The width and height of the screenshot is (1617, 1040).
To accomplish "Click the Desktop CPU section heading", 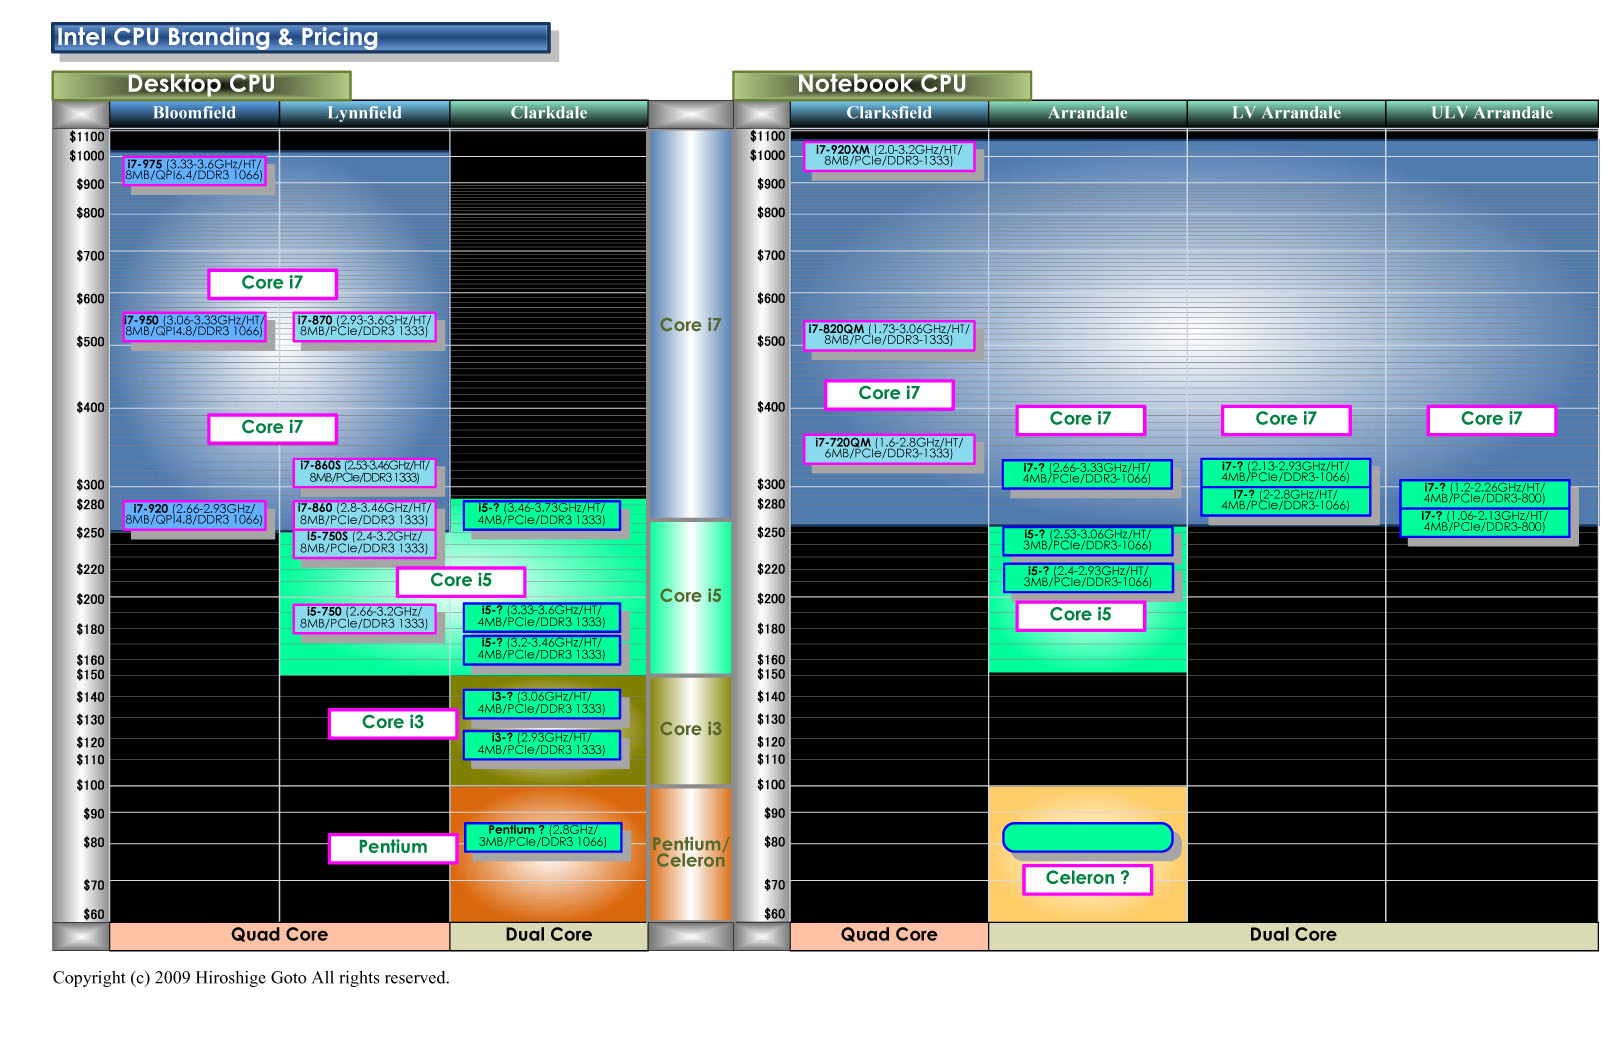I will coord(201,85).
